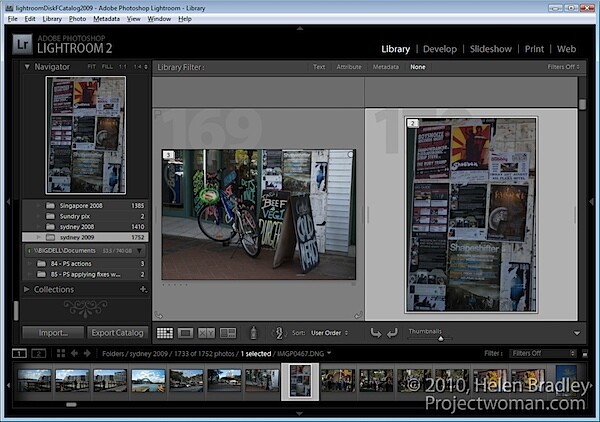Select 84 - PS actions folder
Viewport: 600px width, 422px height.
click(86, 264)
